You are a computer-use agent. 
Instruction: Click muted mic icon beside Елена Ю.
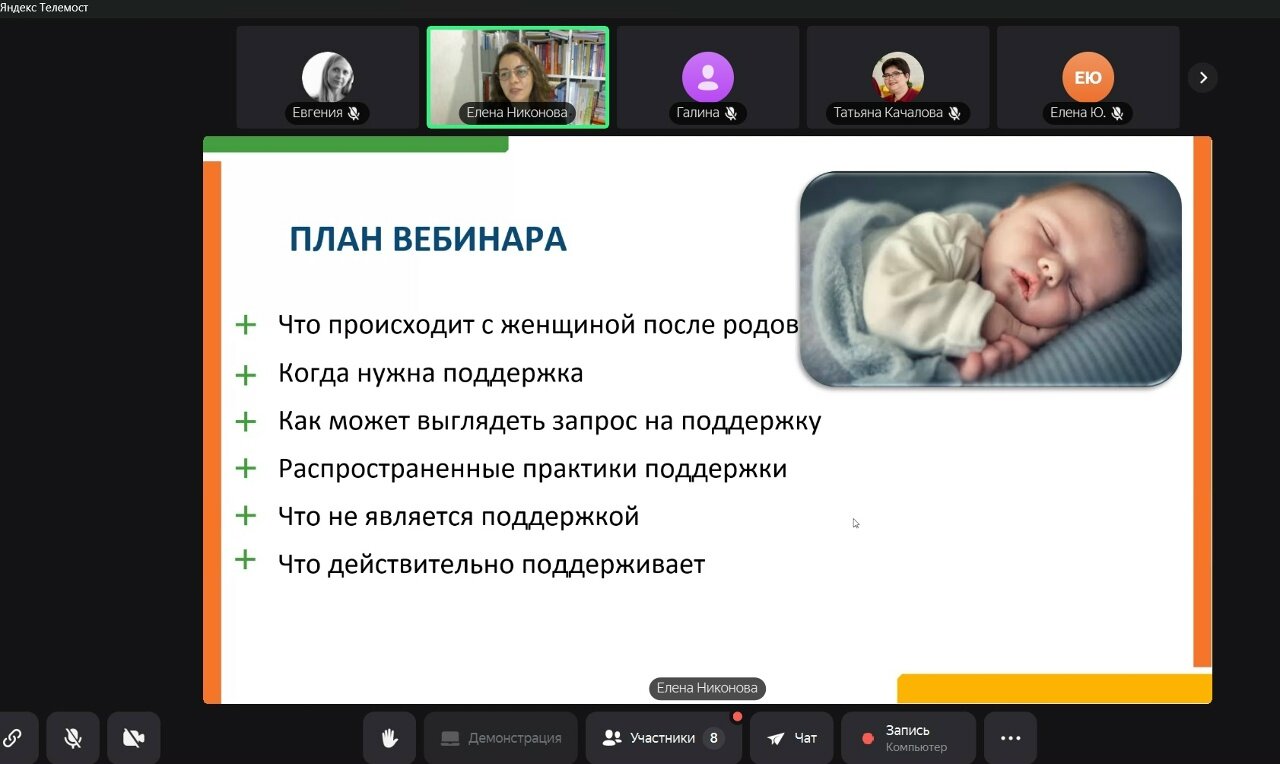(1116, 113)
